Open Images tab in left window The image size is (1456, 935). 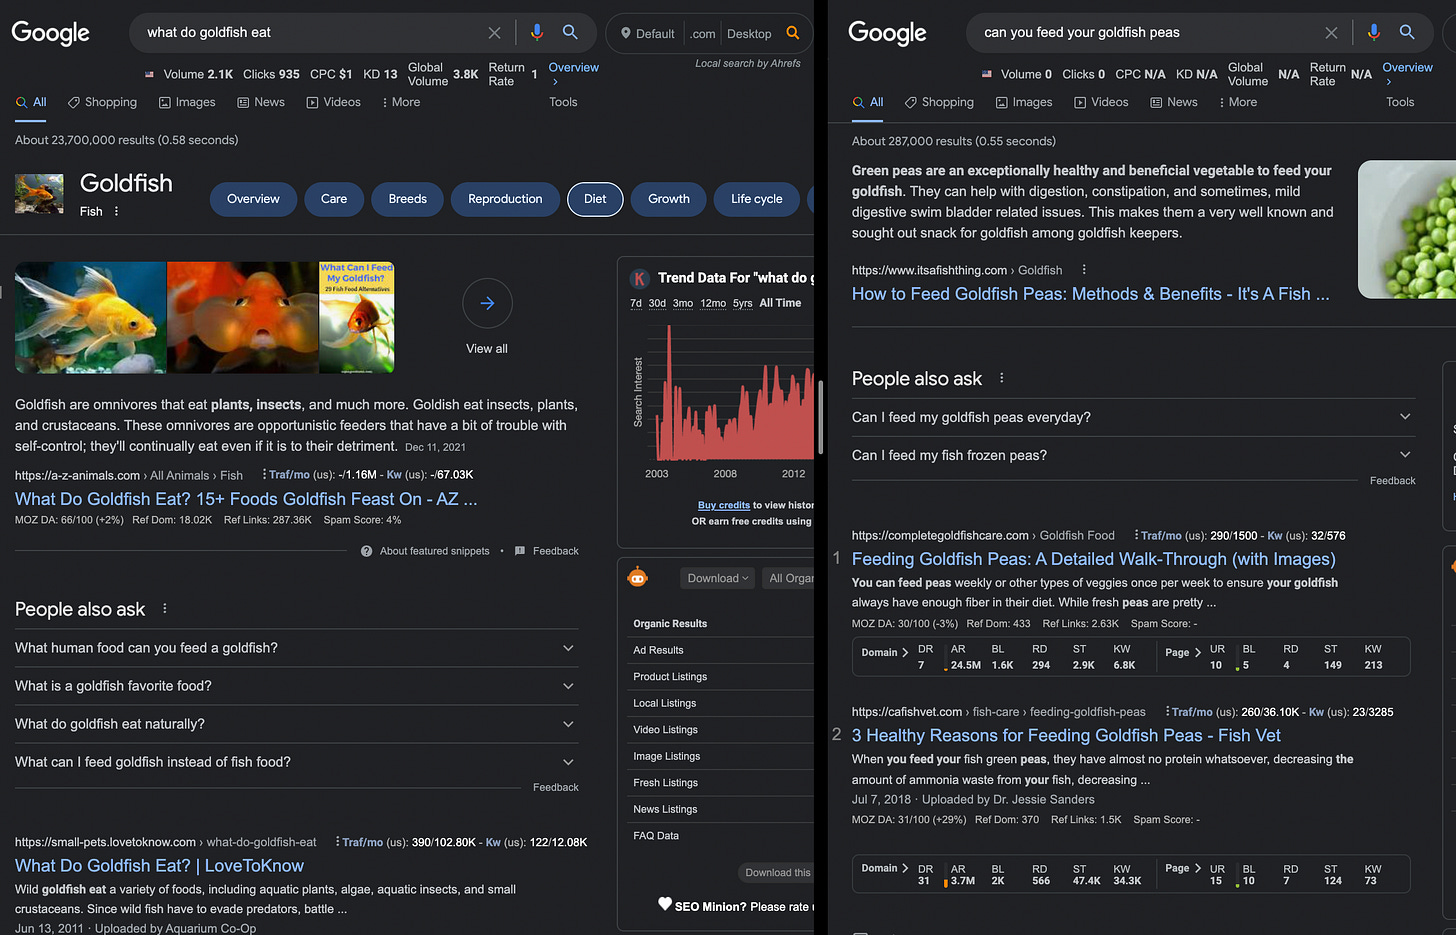coord(187,102)
